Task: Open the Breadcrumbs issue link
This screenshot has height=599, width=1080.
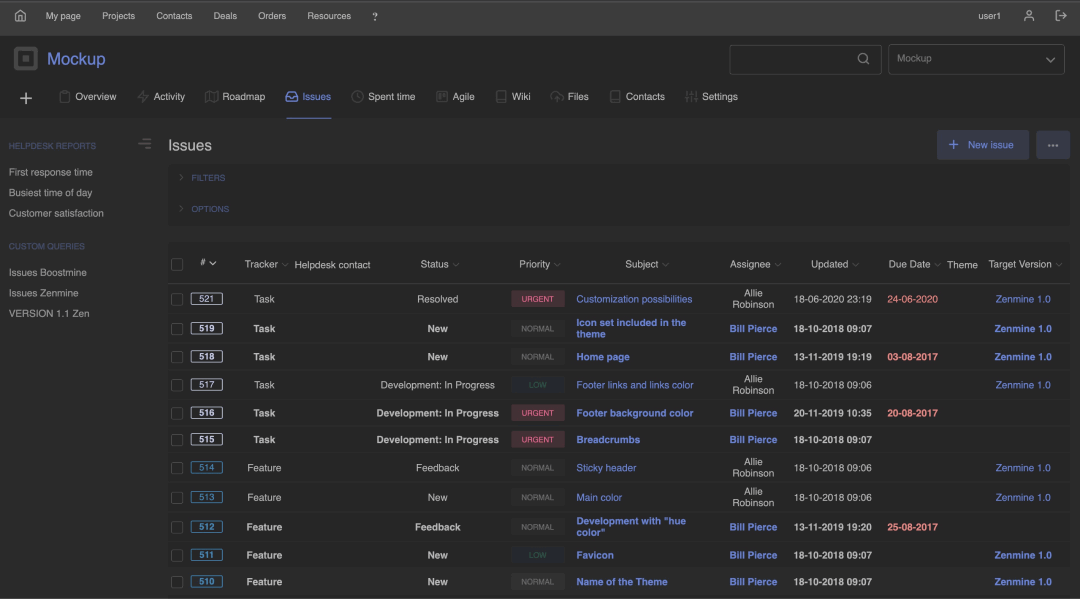Action: click(608, 440)
